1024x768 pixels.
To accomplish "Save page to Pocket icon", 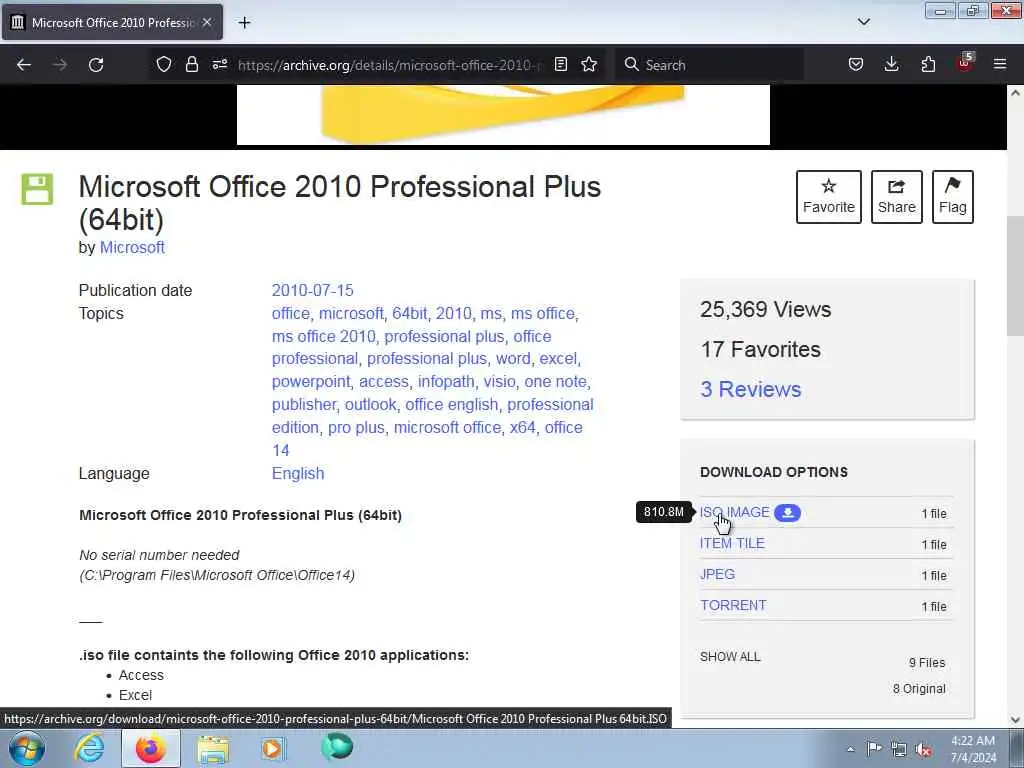I will [x=856, y=64].
